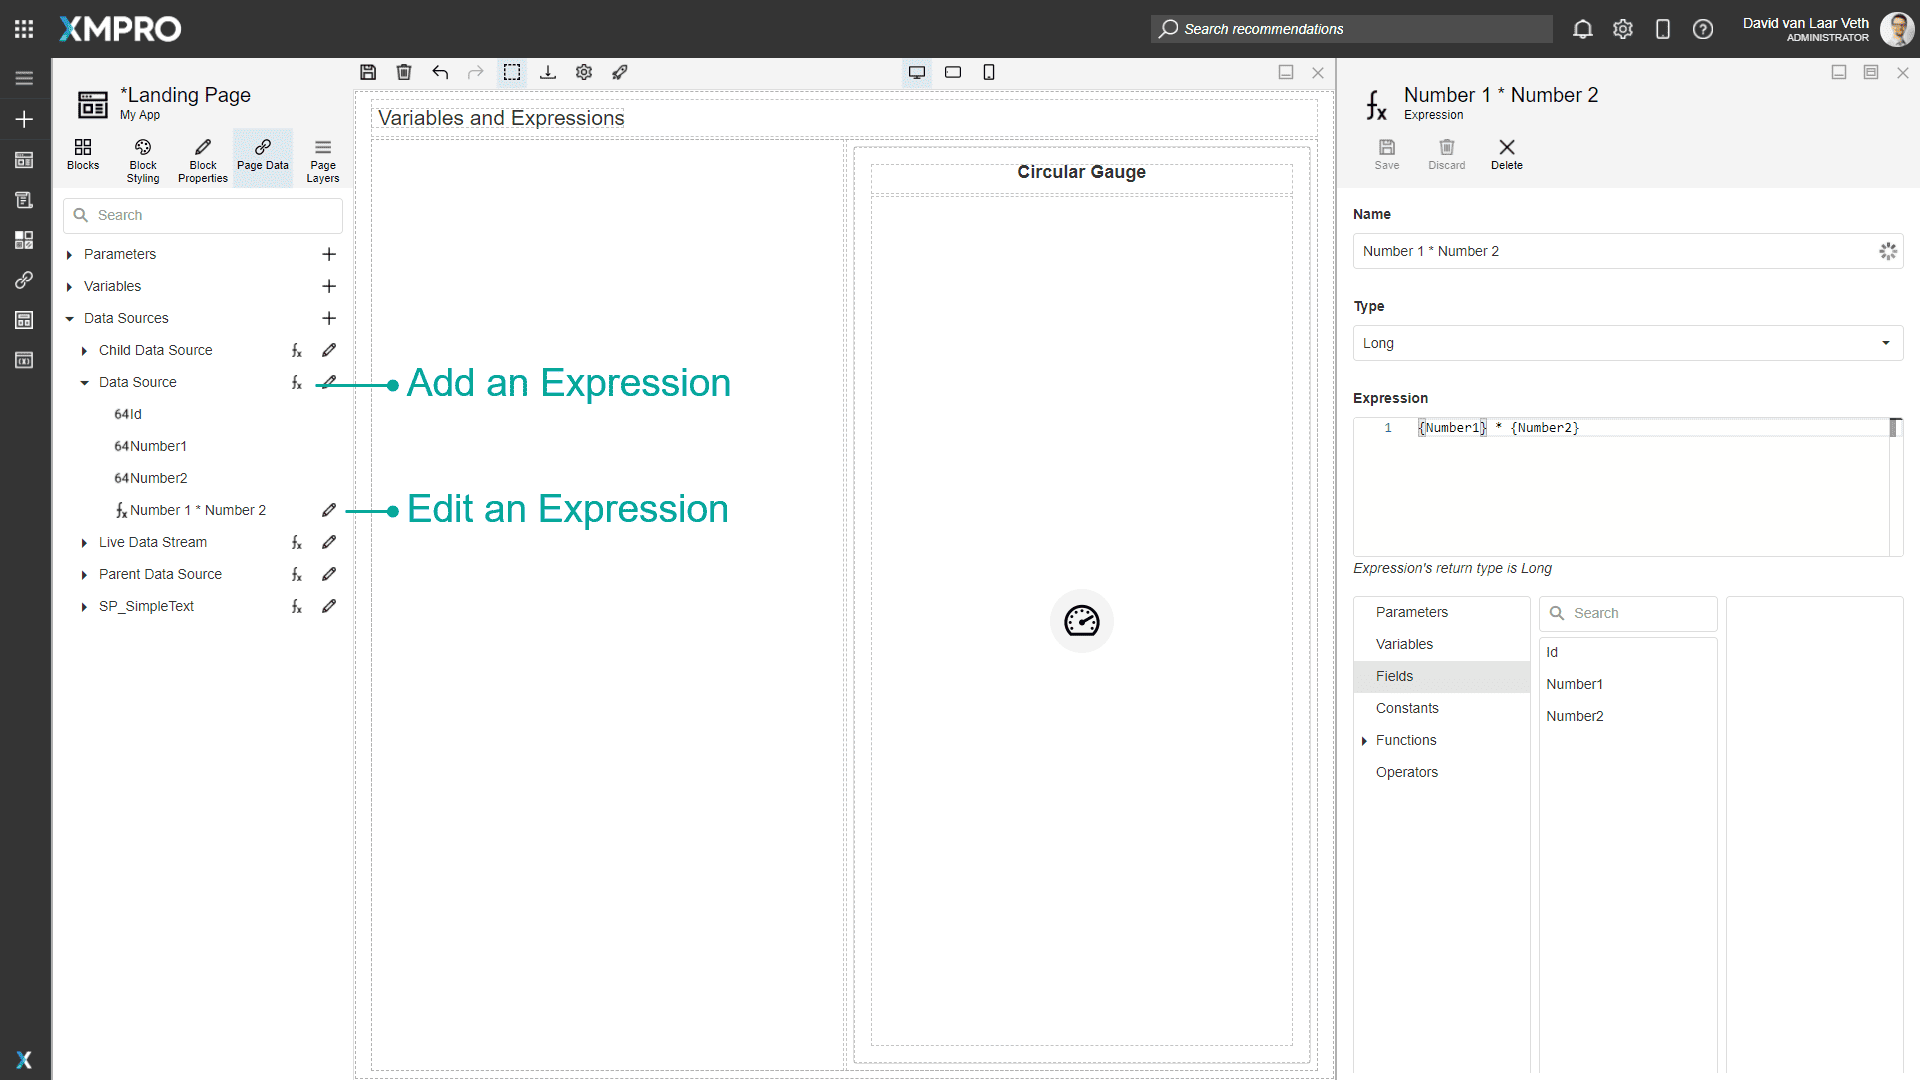The image size is (1920, 1080).
Task: Switch to mobile phone device view
Action: pyautogui.click(x=989, y=72)
